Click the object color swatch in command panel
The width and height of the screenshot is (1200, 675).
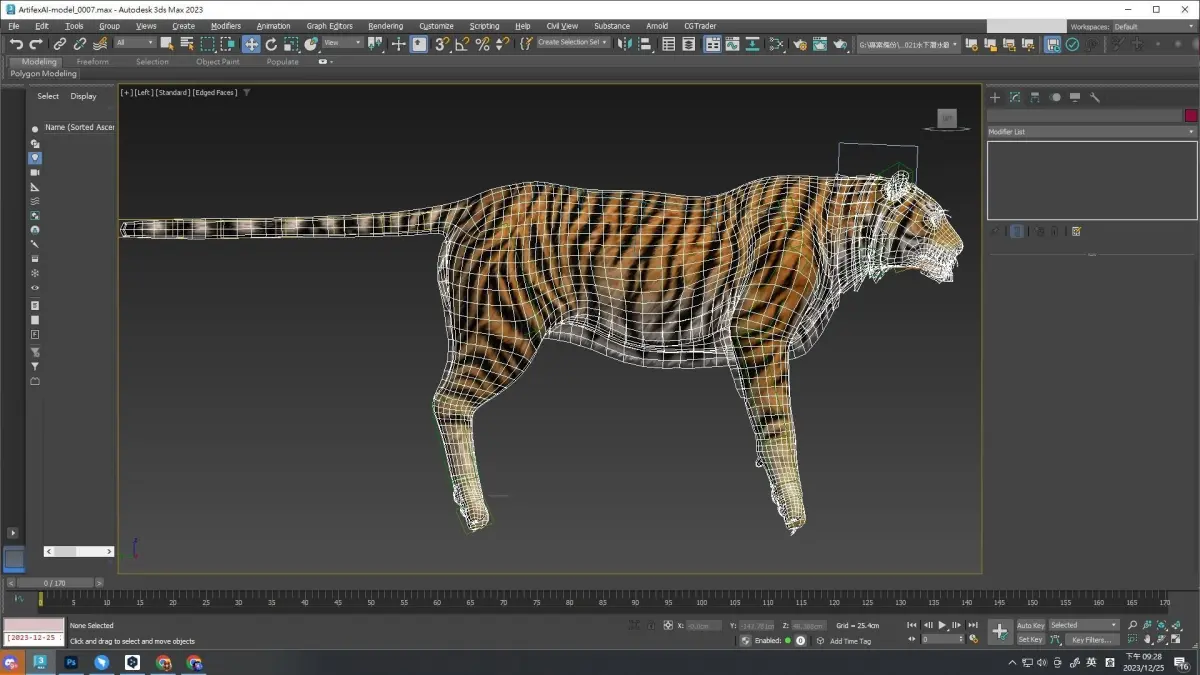pos(1190,116)
